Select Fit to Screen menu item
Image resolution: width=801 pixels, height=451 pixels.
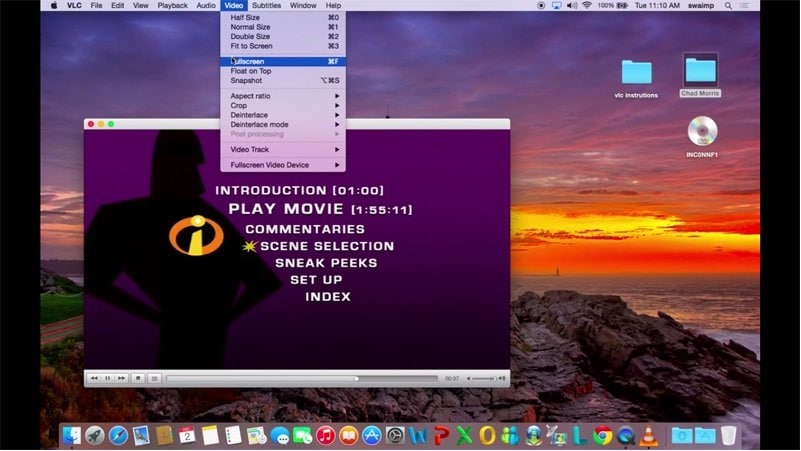click(x=283, y=46)
